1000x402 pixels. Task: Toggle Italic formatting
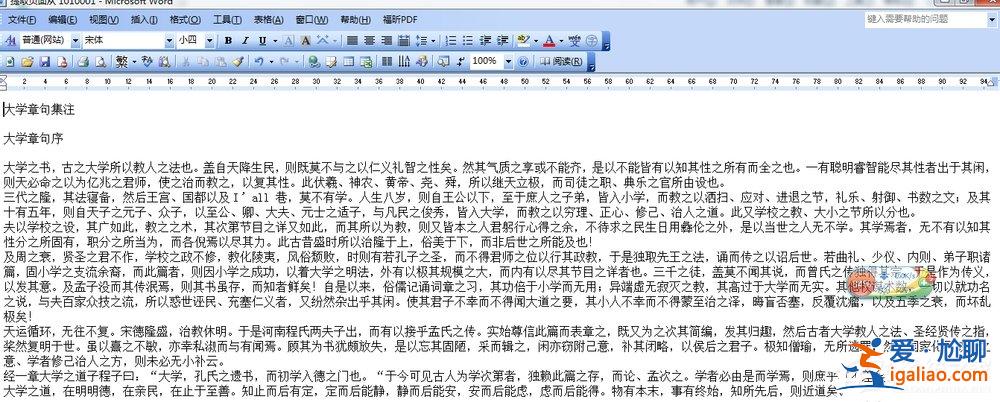point(246,41)
